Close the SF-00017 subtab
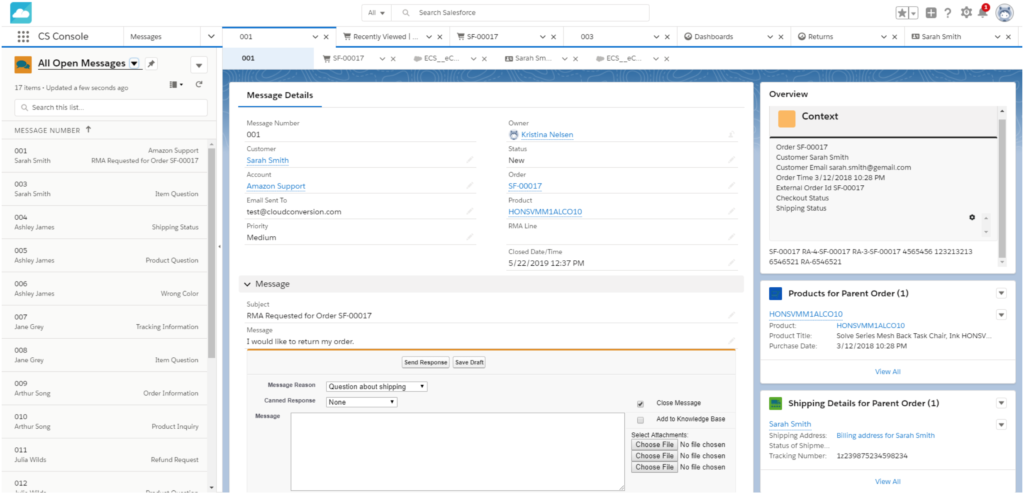1024x495 pixels. (x=393, y=59)
